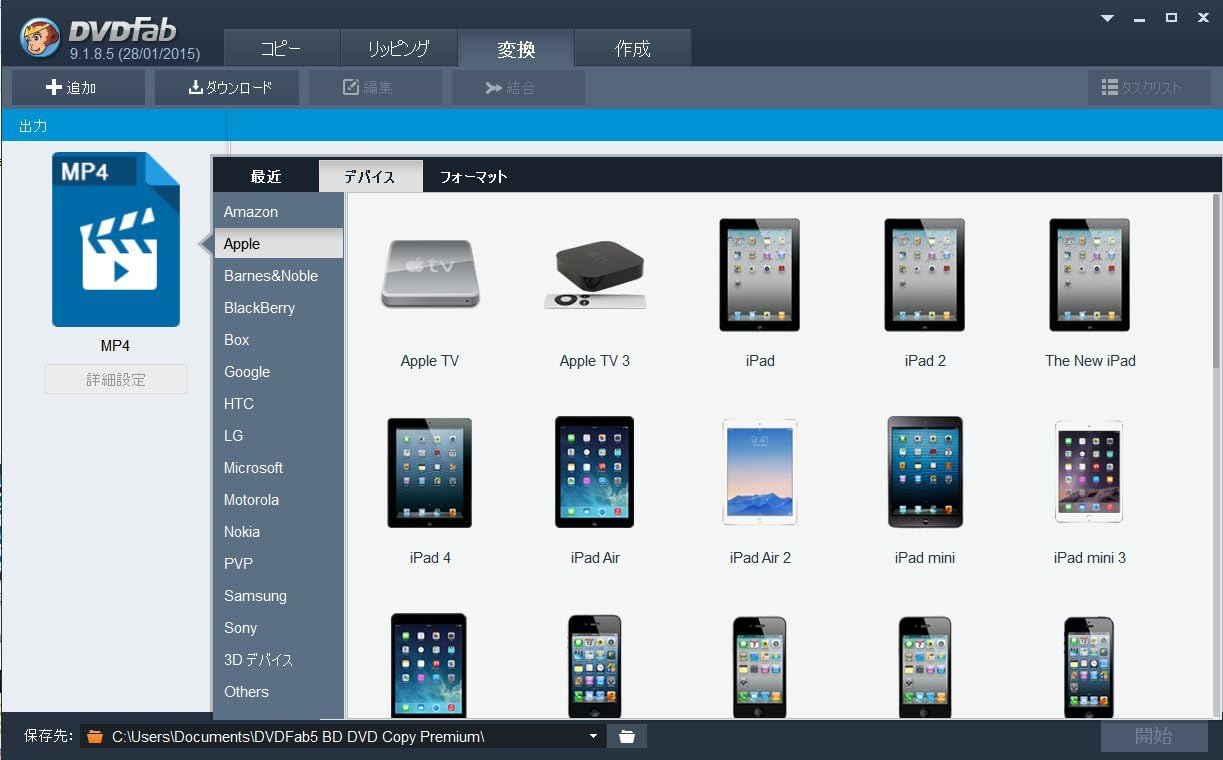This screenshot has height=760, width=1223.
Task: Click the 詳細設定 button
Action: coord(115,379)
